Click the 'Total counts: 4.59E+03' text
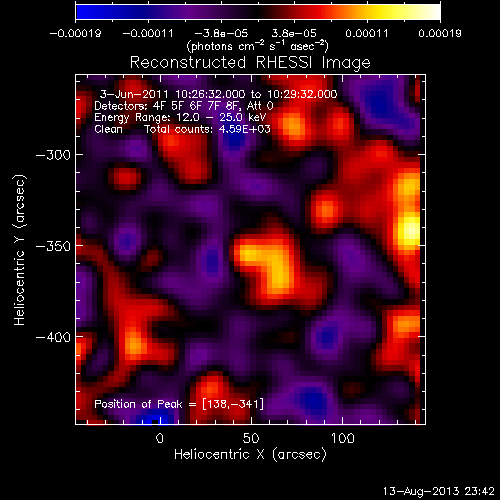Screen dimensions: 500x500 (x=207, y=129)
